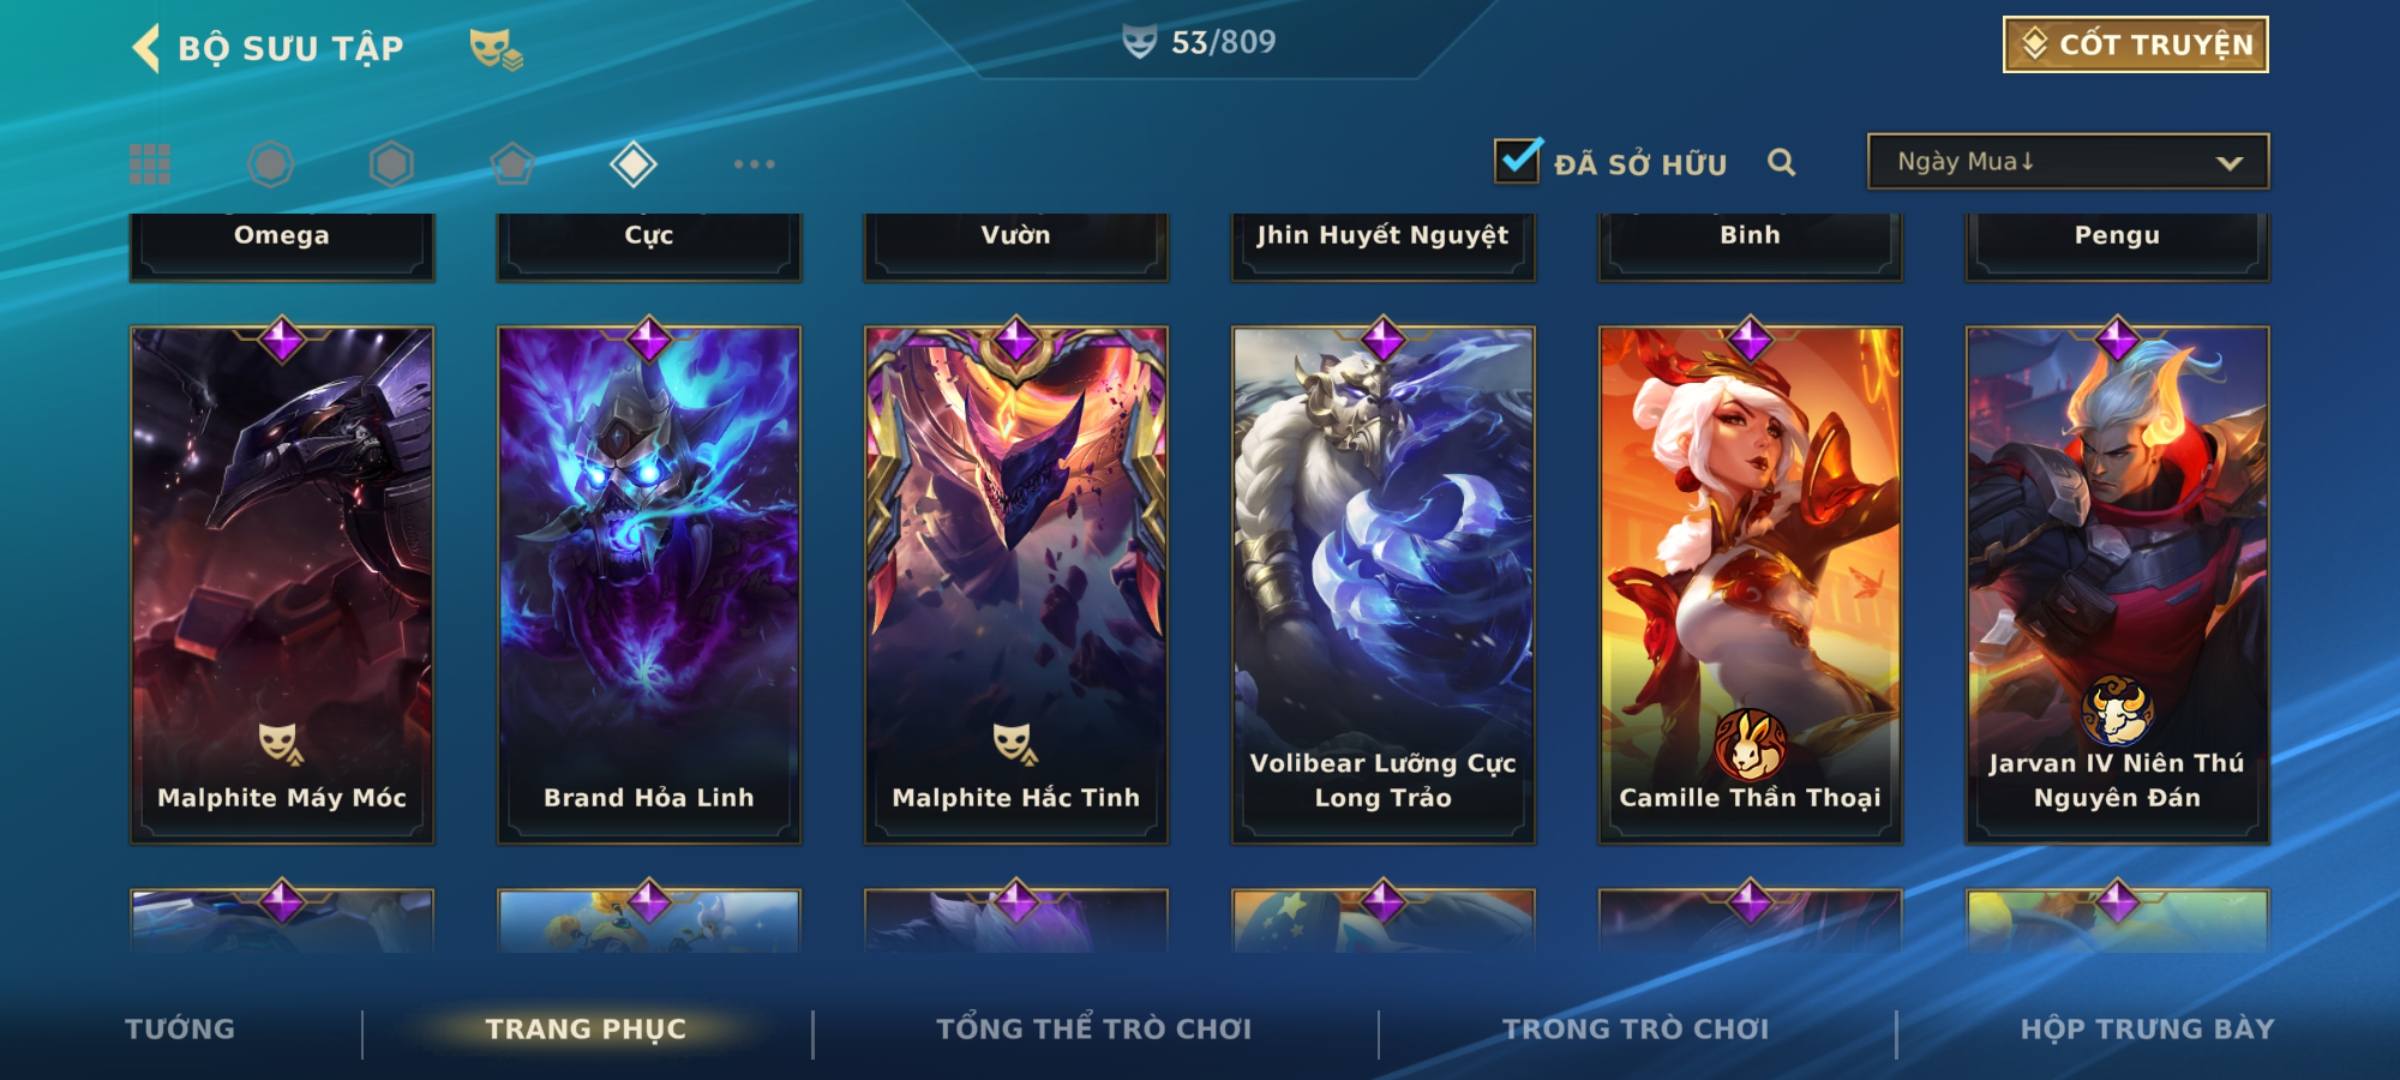Open the Ngày Mua sort dropdown

point(2068,161)
